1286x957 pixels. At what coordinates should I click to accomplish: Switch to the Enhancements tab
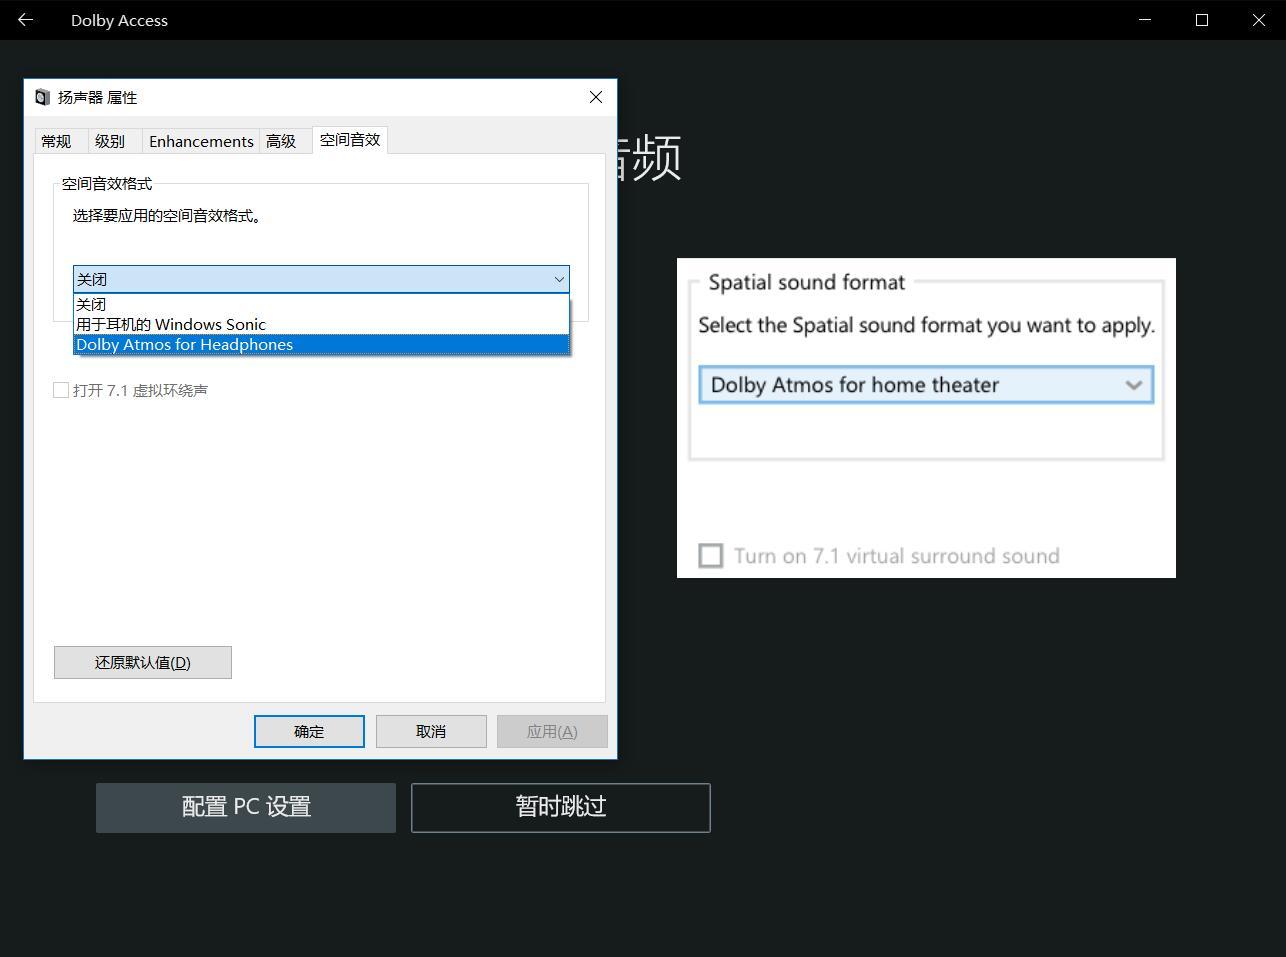click(201, 141)
